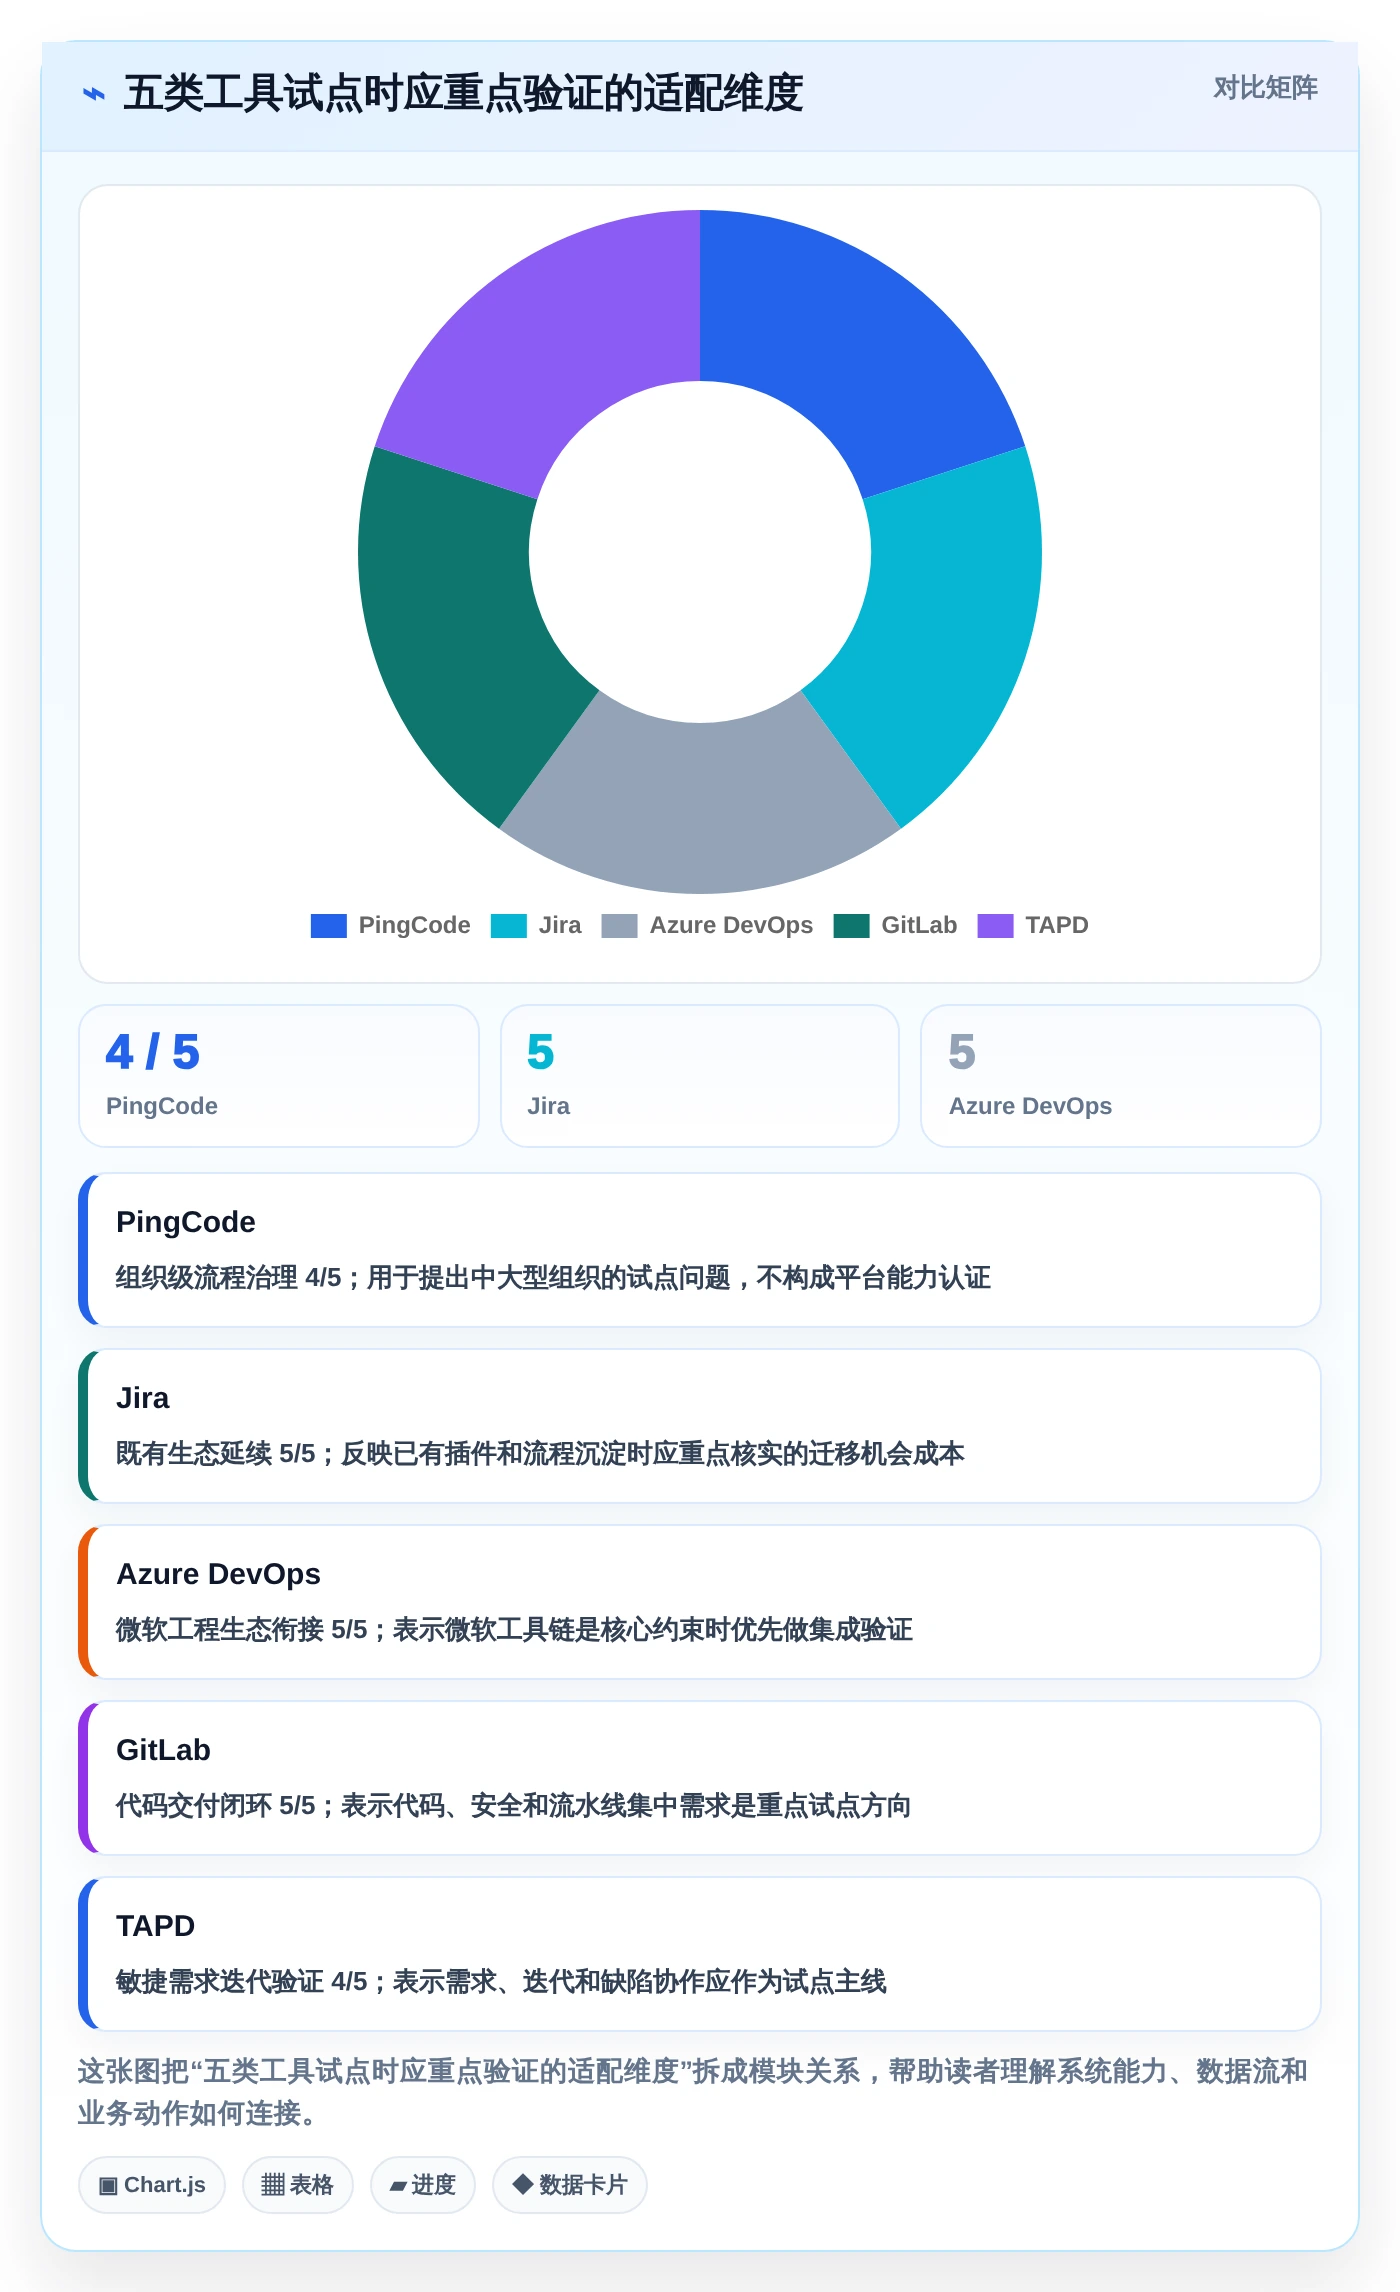The image size is (1400, 2292).
Task: Click the 数据卡片 tag chip
Action: pyautogui.click(x=570, y=2185)
